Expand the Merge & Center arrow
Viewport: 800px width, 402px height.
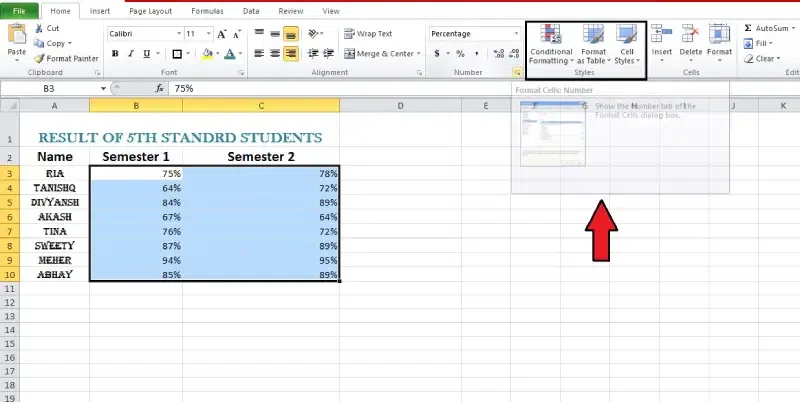418,54
